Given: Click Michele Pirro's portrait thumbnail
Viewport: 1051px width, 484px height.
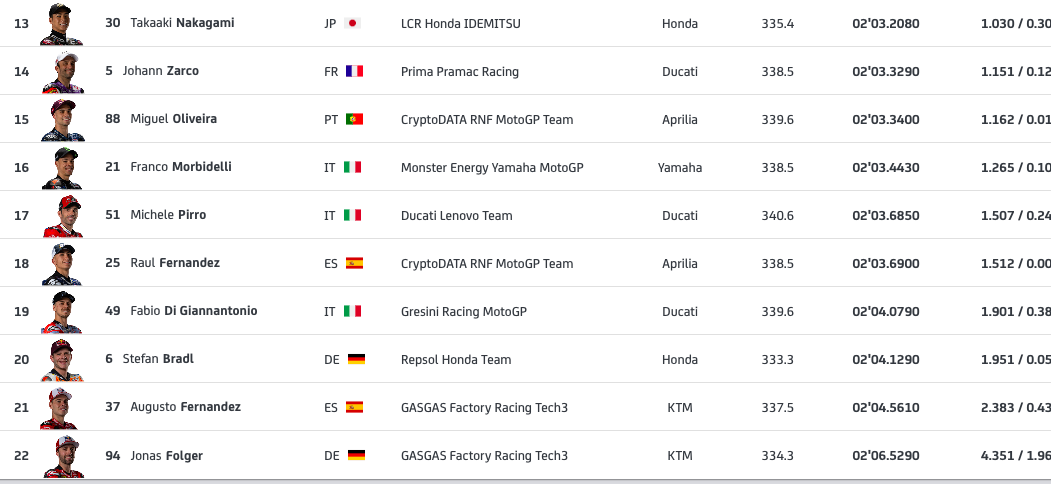Looking at the screenshot, I should point(62,215).
